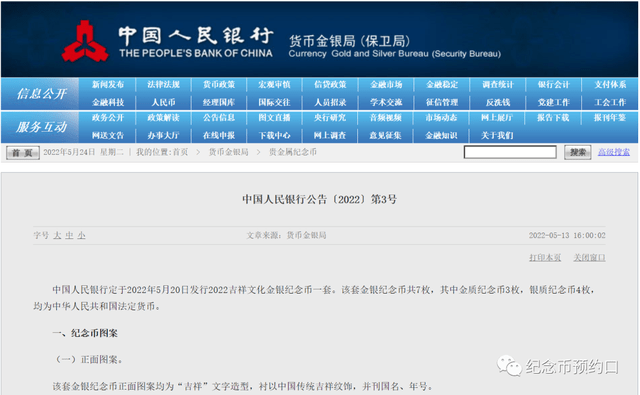Select 音频视频 navigation item
This screenshot has width=640, height=395.
tap(386, 118)
